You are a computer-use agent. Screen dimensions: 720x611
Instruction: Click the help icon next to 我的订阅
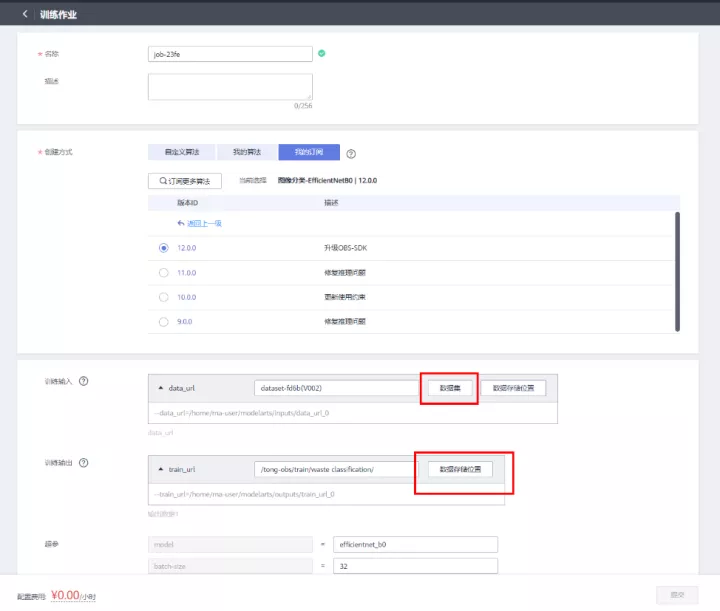[351, 154]
